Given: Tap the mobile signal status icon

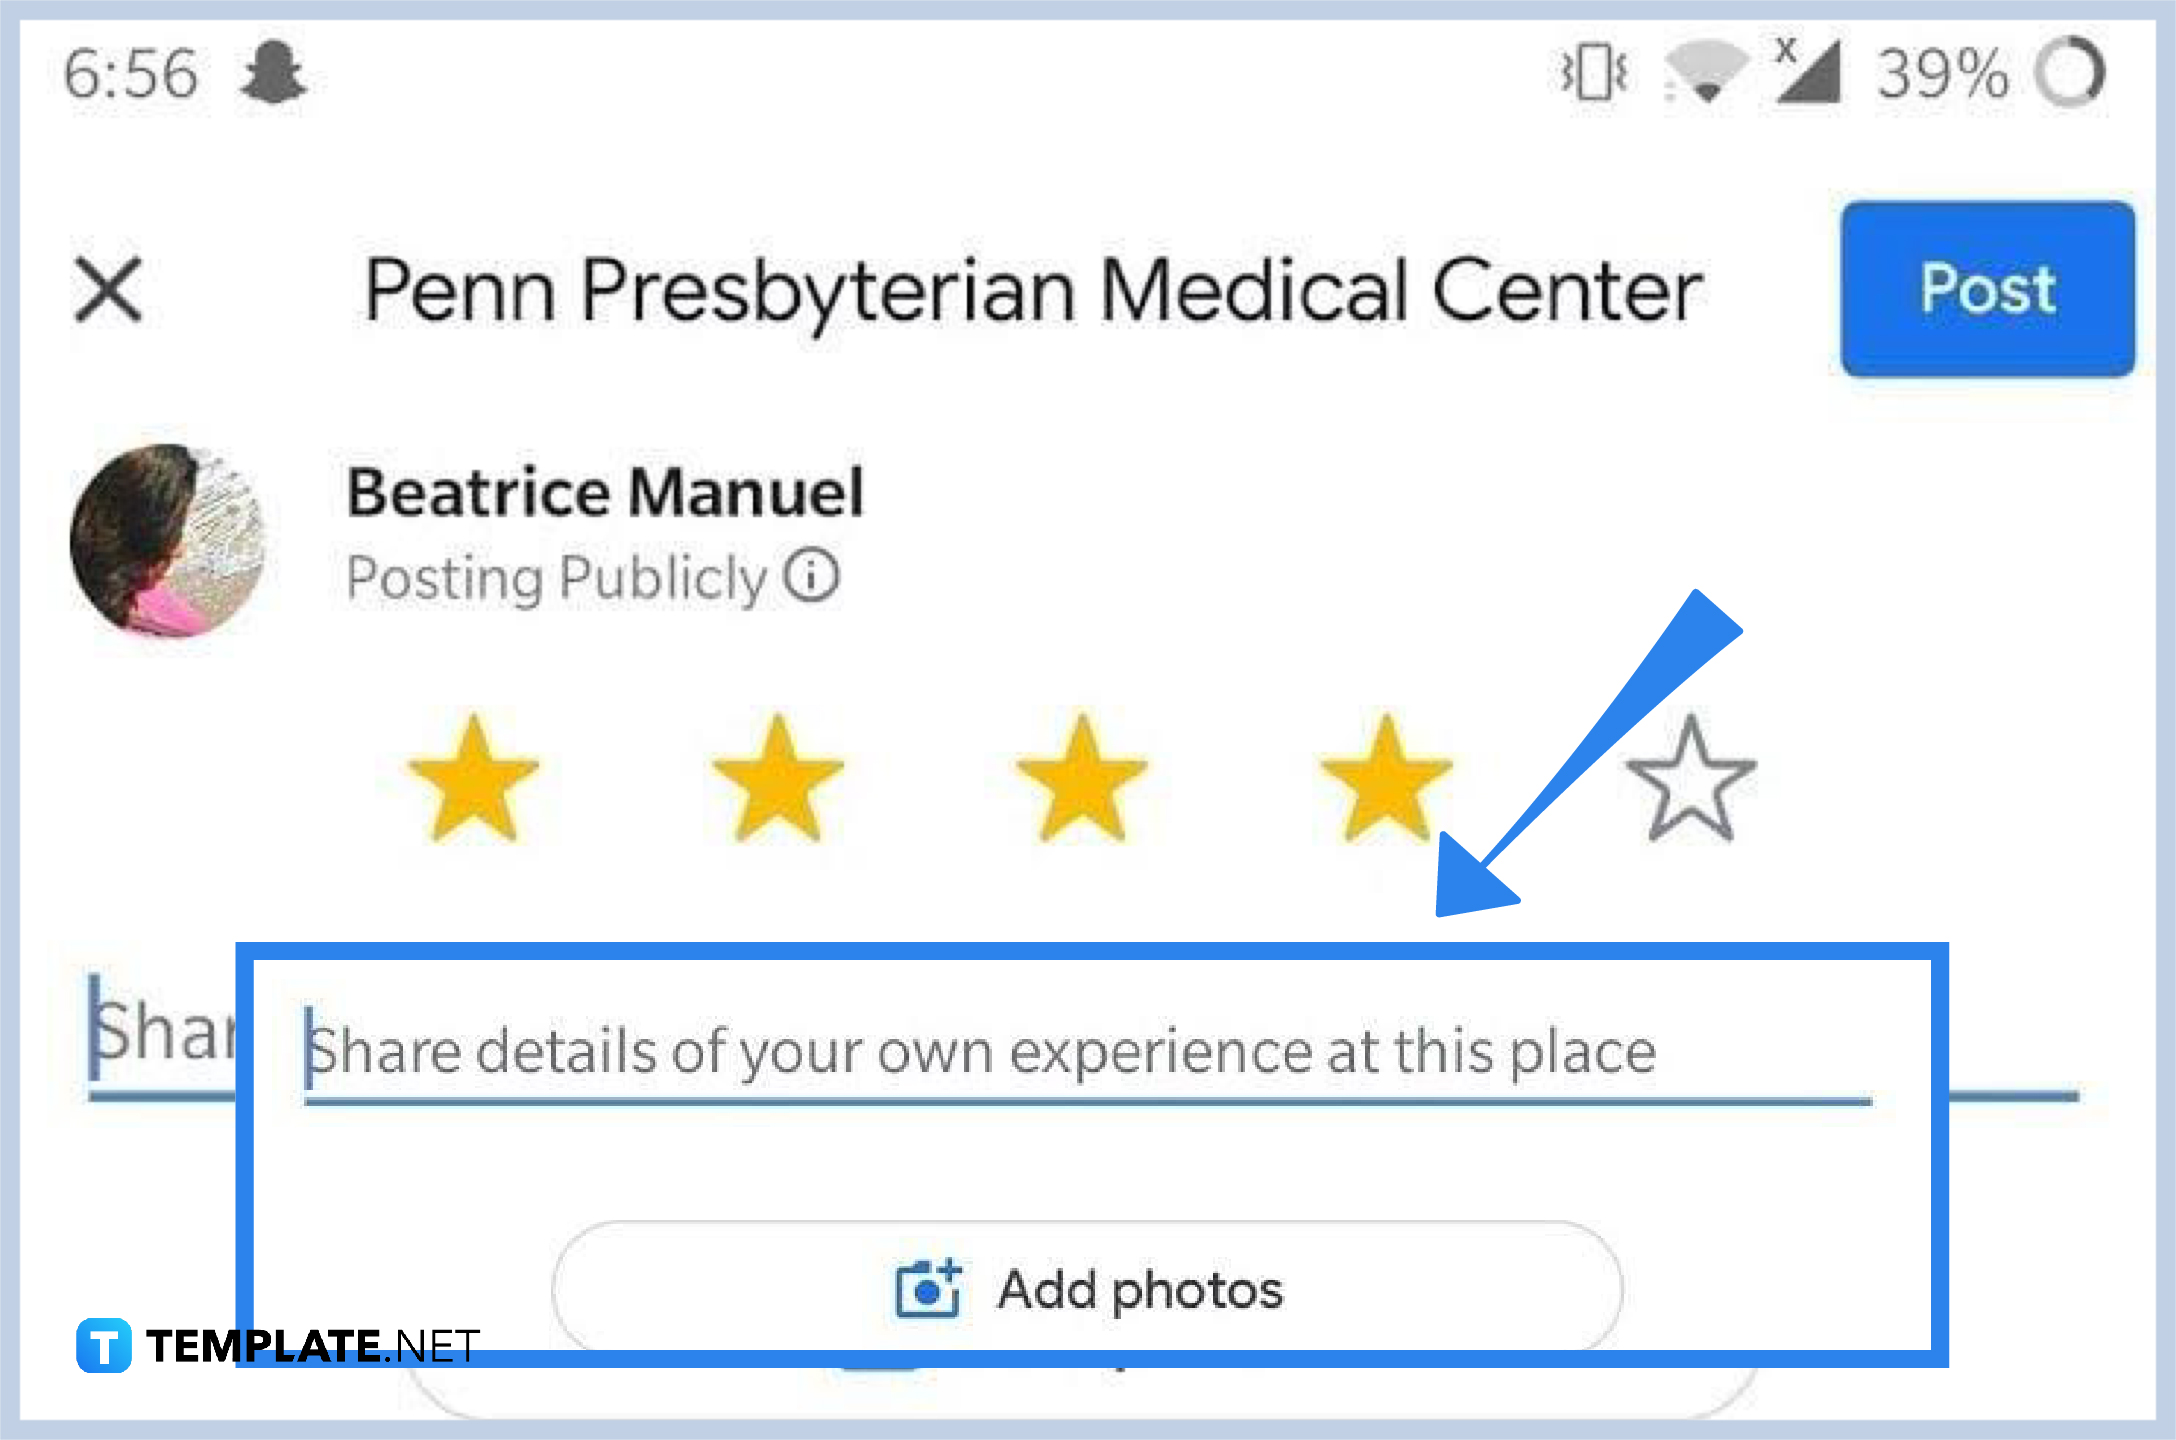Looking at the screenshot, I should coord(1807,71).
